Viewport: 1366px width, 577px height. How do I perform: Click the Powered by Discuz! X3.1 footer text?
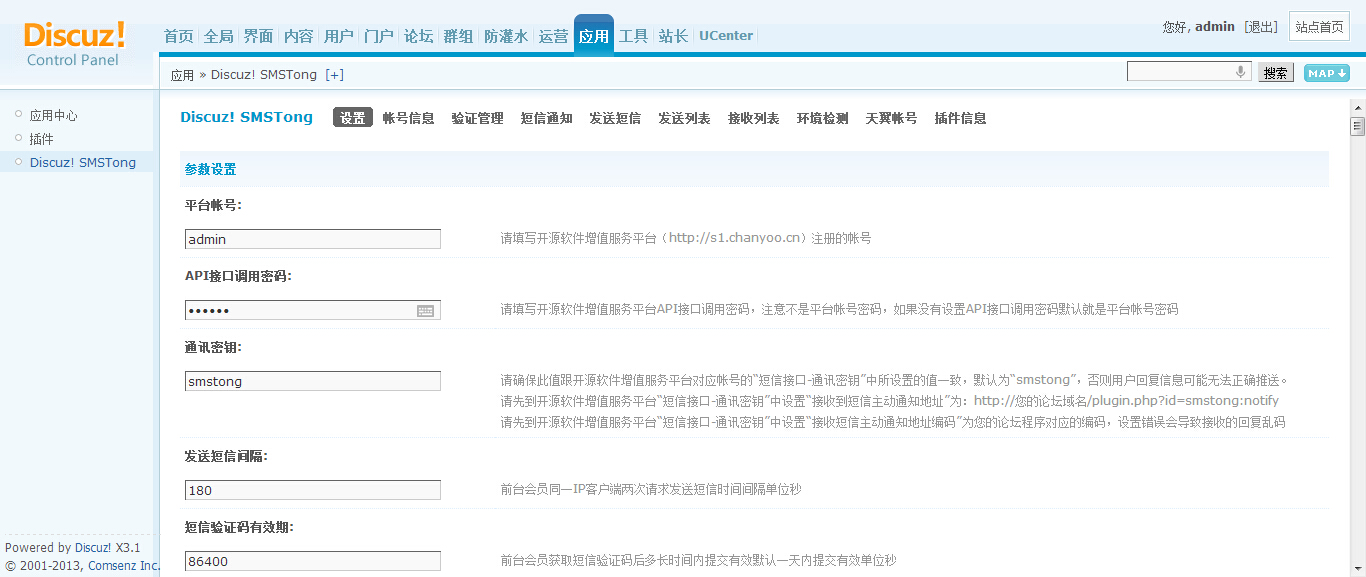tap(73, 548)
